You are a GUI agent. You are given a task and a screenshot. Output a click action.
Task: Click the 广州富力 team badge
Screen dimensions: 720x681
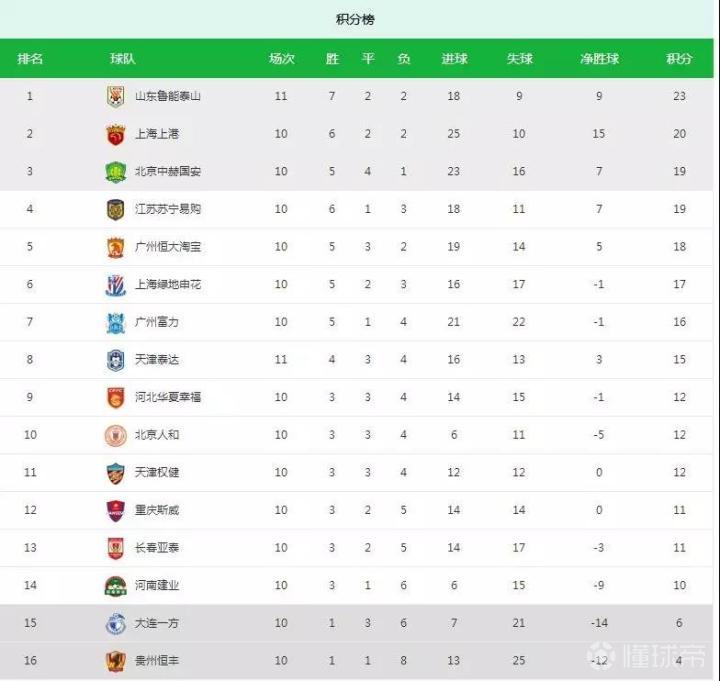(x=115, y=322)
